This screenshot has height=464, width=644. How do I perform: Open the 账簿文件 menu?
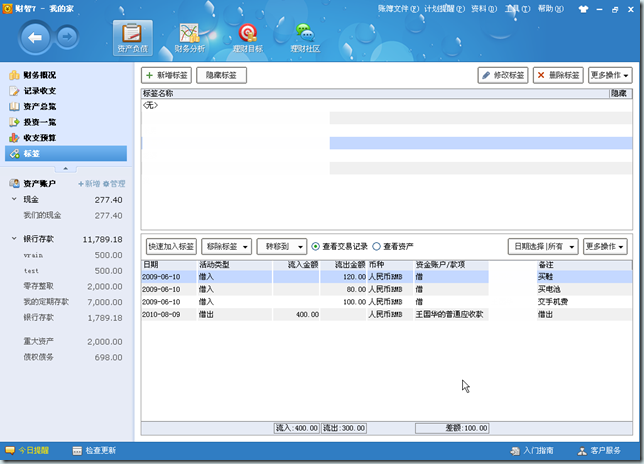click(398, 9)
